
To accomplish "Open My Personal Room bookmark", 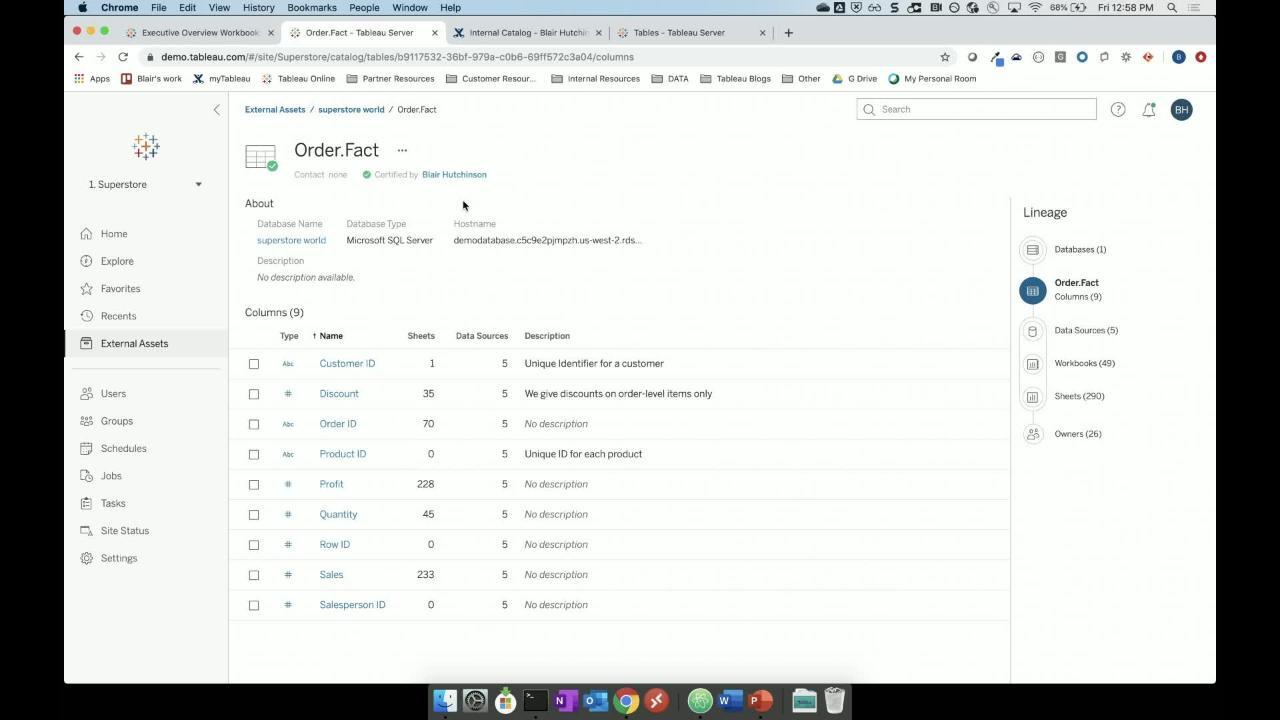I will (x=931, y=79).
